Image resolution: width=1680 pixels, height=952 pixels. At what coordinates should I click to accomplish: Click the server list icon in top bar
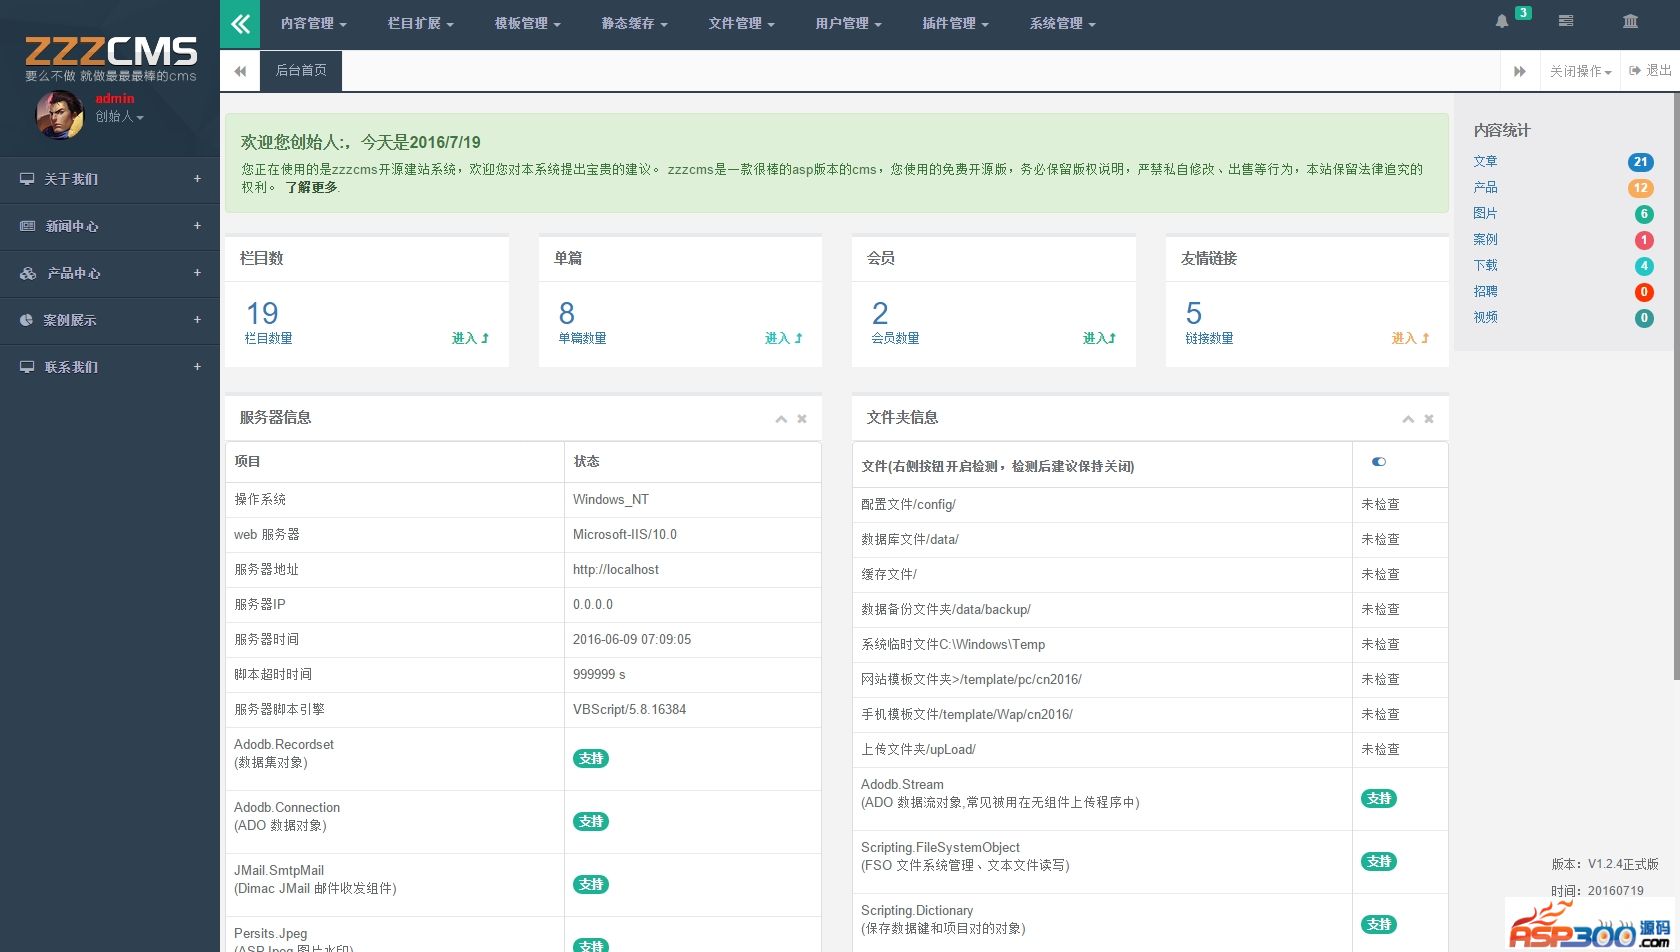click(1566, 21)
